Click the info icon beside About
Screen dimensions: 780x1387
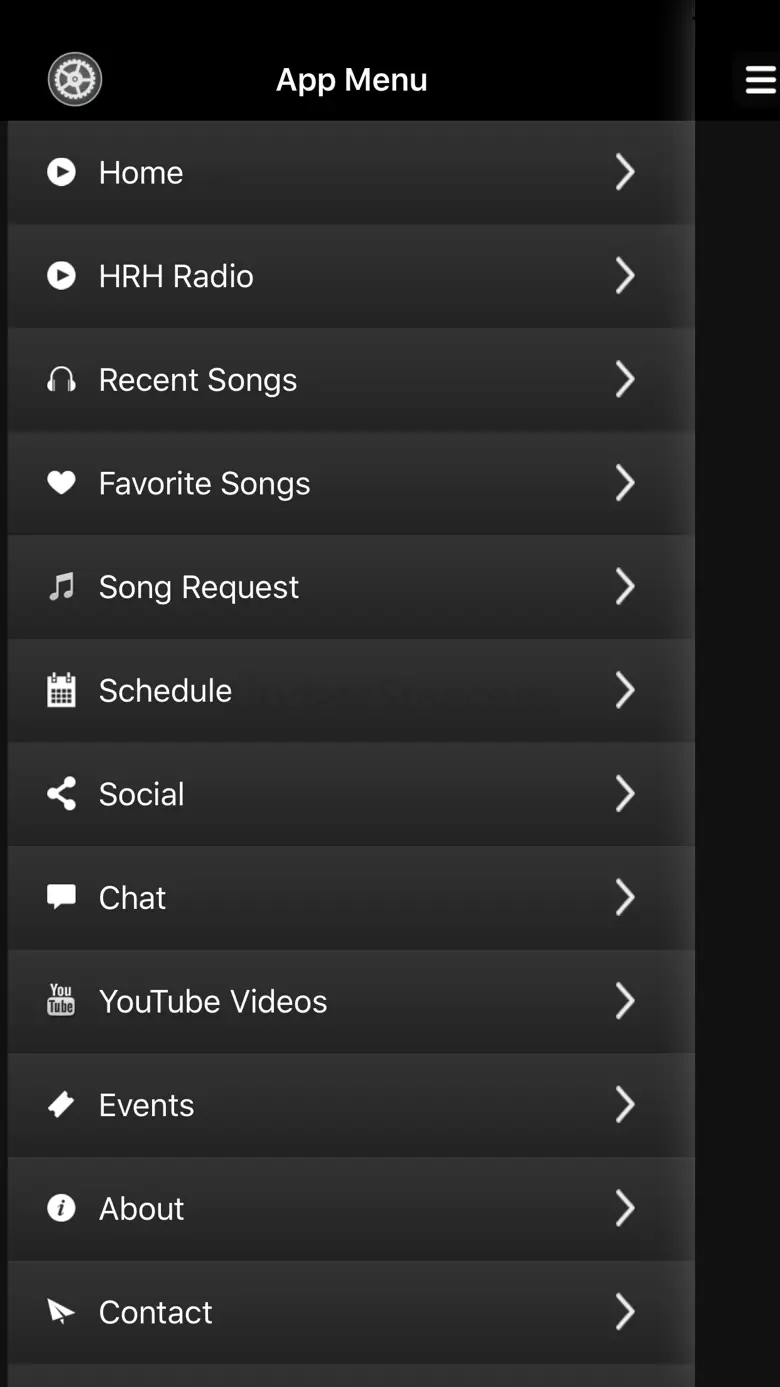tap(61, 1208)
